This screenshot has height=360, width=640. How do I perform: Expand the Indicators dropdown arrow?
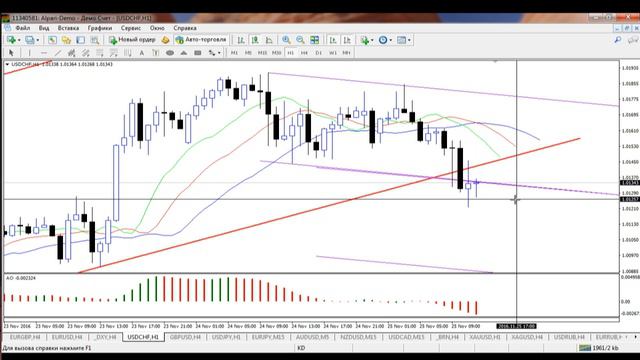tap(372, 40)
